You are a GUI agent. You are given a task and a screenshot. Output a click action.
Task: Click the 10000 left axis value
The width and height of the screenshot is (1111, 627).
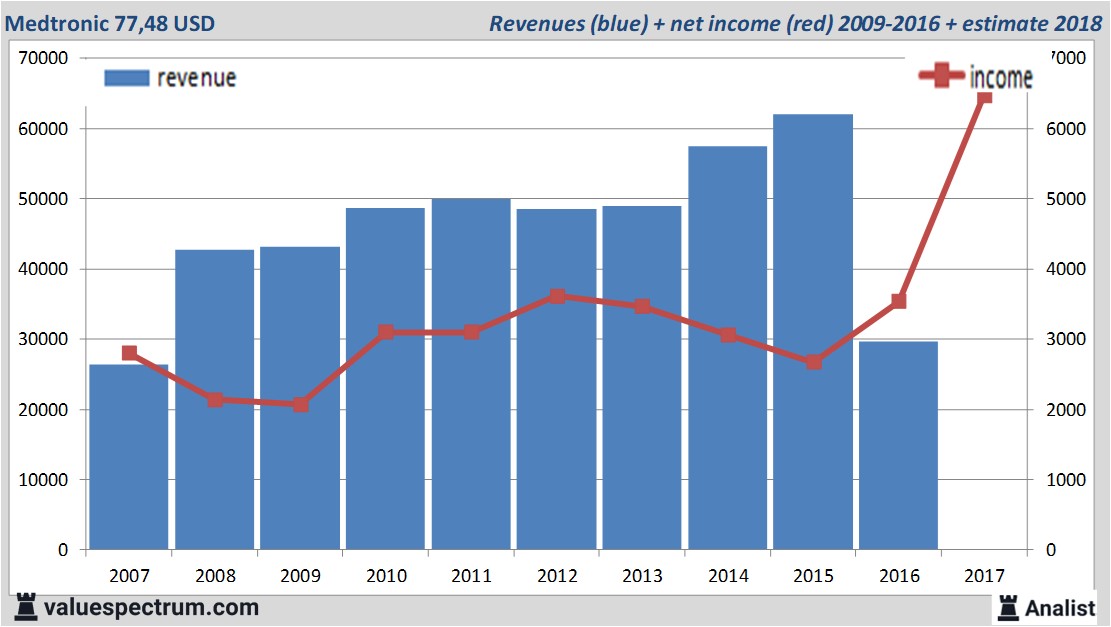(x=43, y=480)
